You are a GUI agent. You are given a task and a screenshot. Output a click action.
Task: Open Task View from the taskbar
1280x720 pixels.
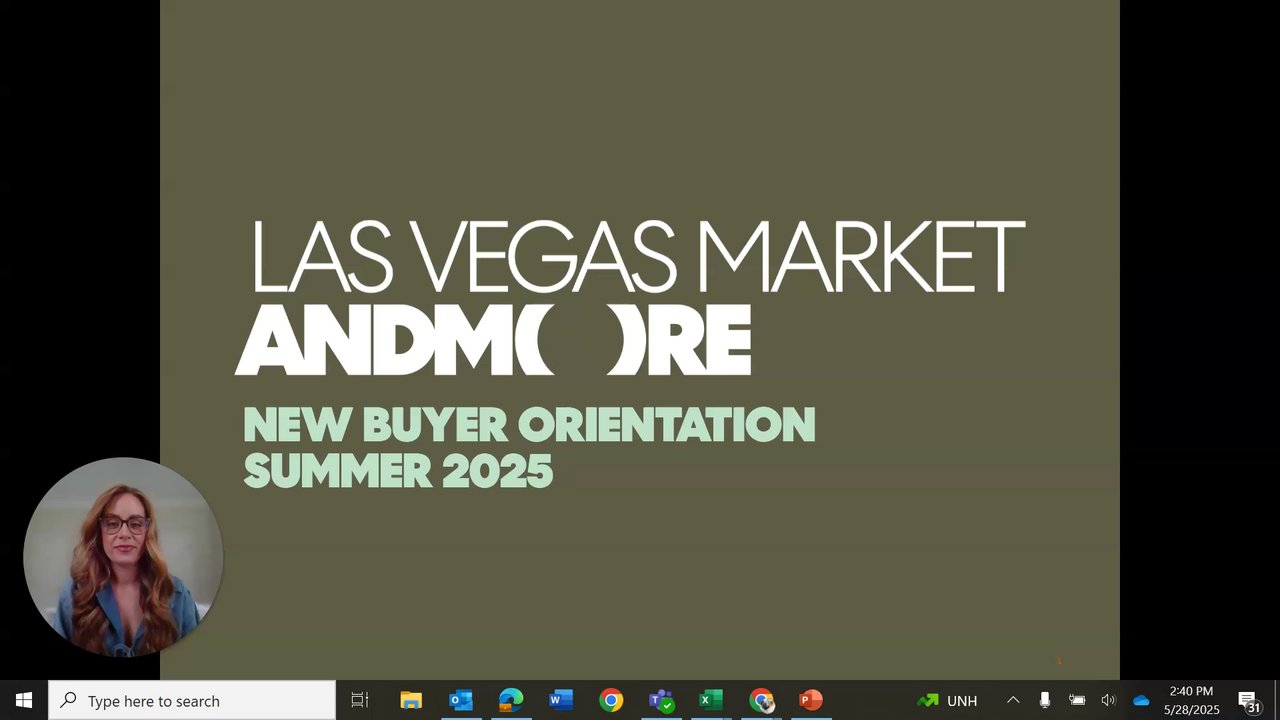(x=360, y=700)
